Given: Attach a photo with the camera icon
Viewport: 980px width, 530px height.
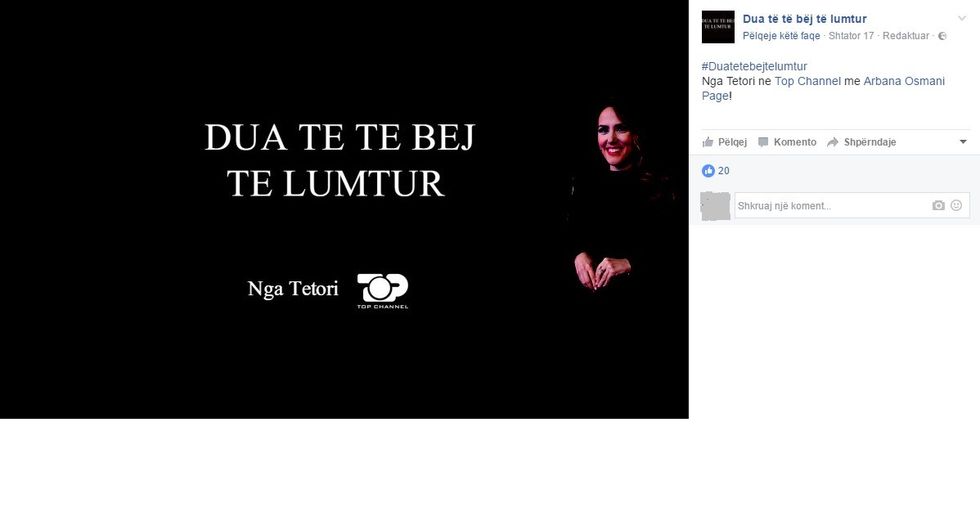Looking at the screenshot, I should coord(938,205).
